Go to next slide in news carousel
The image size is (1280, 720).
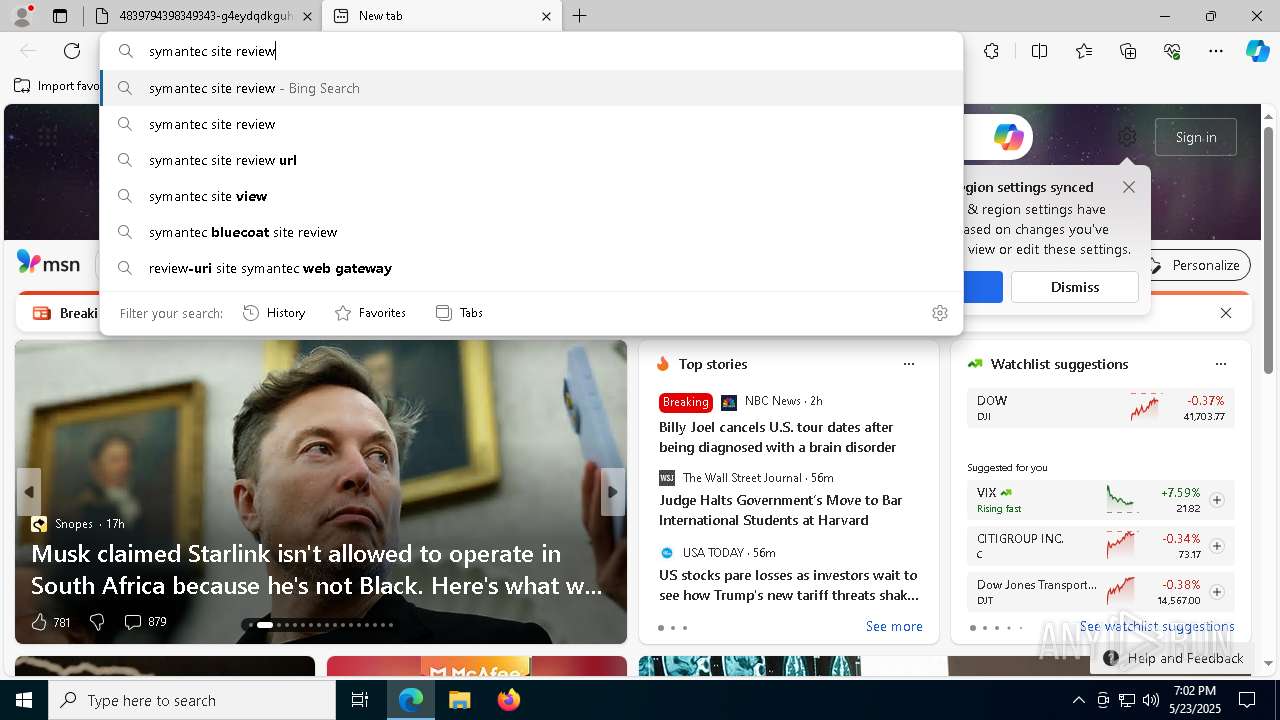[613, 492]
